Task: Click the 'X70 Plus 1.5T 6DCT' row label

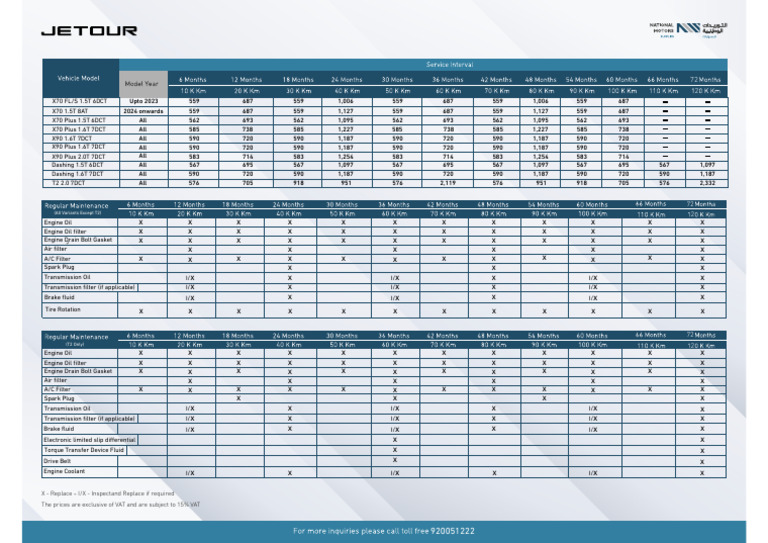Action: 78,120
